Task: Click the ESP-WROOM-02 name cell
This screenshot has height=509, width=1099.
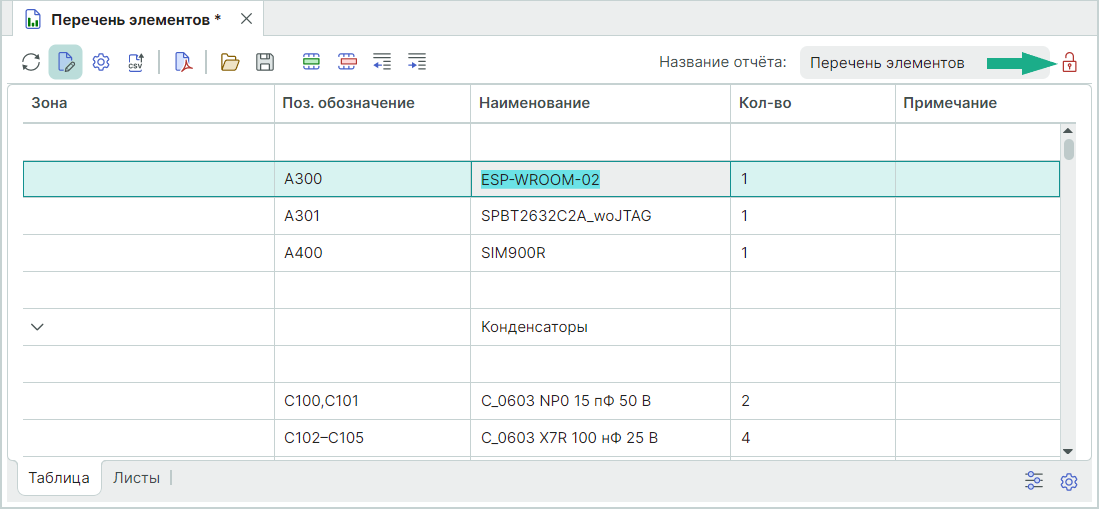Action: (600, 179)
